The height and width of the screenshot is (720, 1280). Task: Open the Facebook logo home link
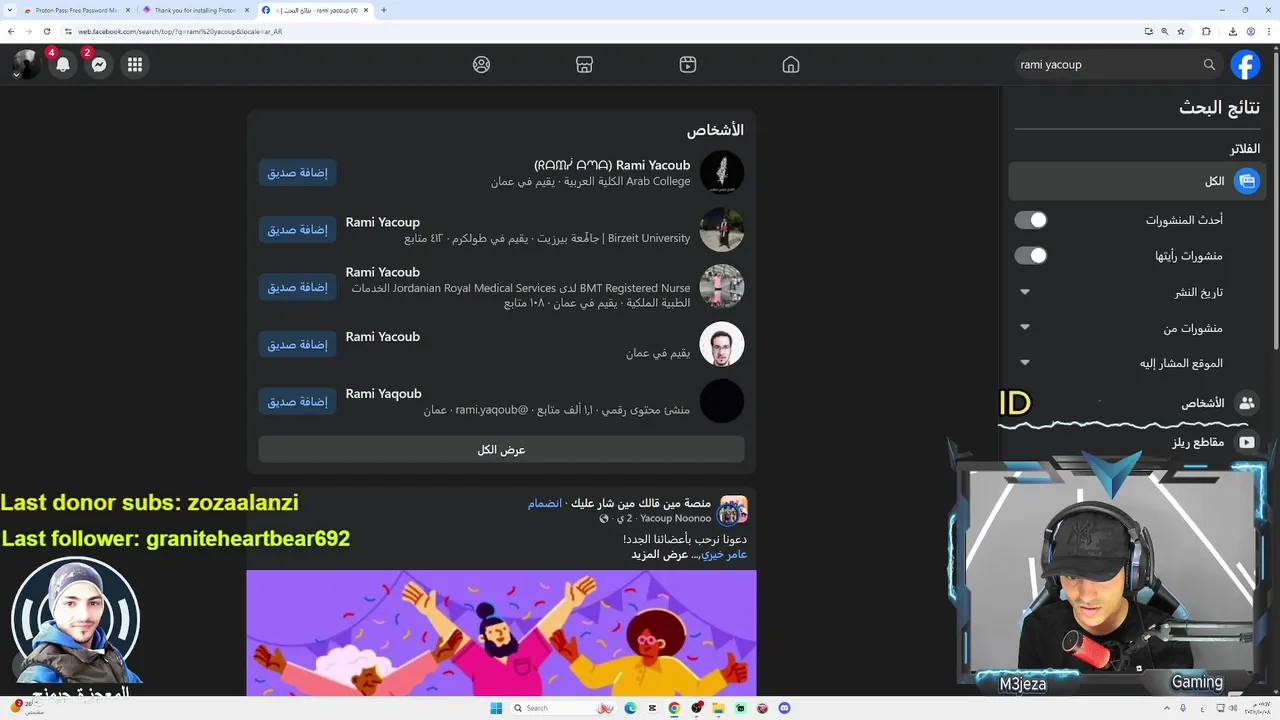click(x=1245, y=65)
